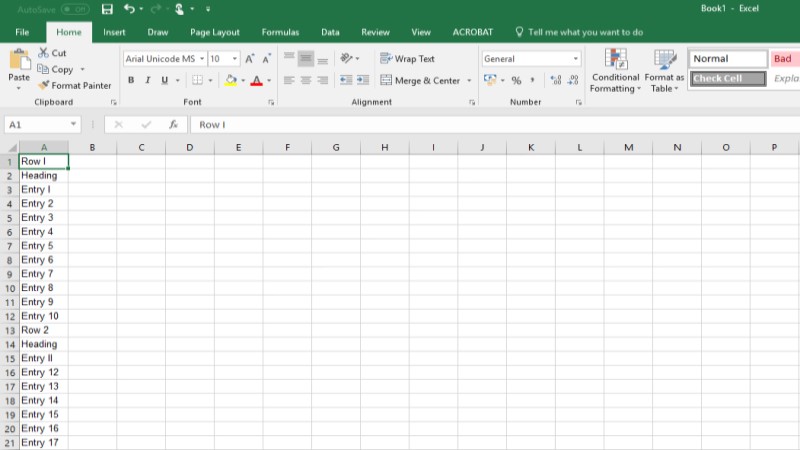The width and height of the screenshot is (800, 450).
Task: Click the Select All corner triangle
Action: (x=12, y=148)
